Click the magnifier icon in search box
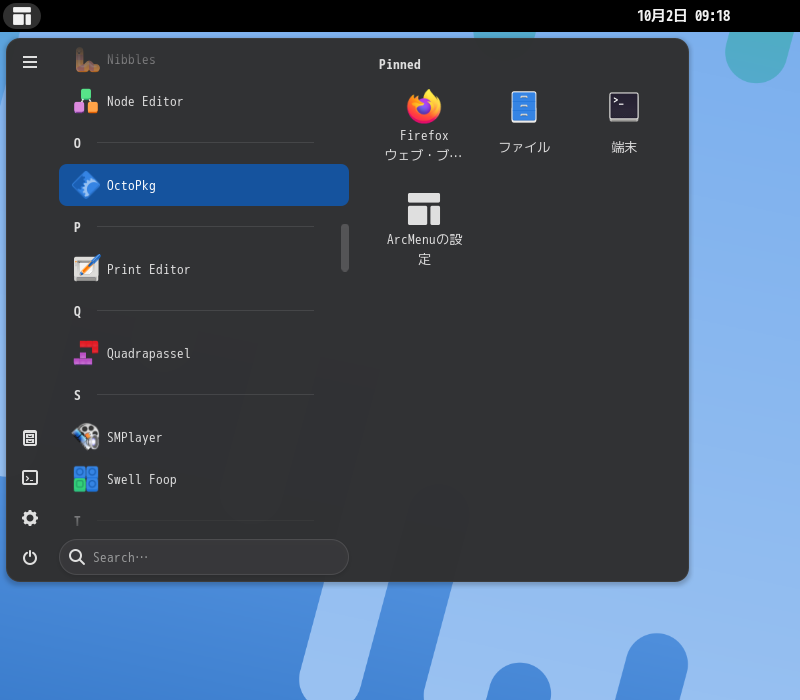 [x=77, y=557]
